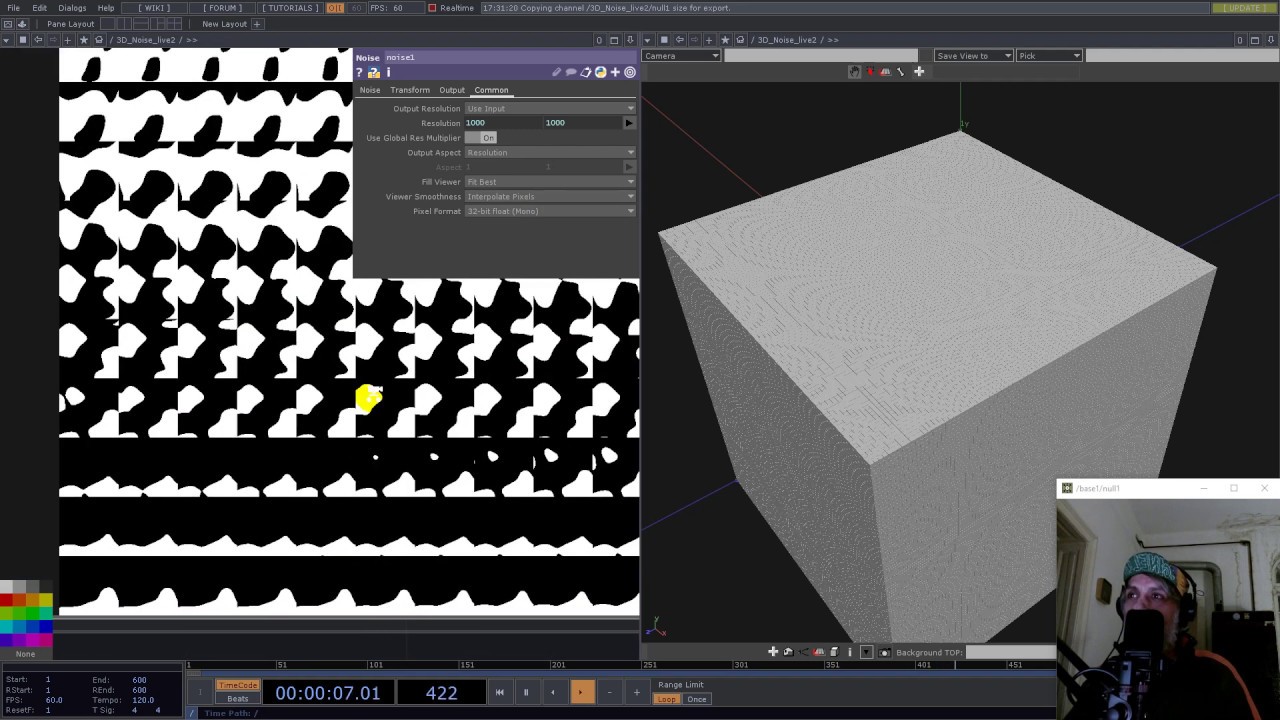Click the play forward button
This screenshot has width=1280, height=720.
pos(581,692)
